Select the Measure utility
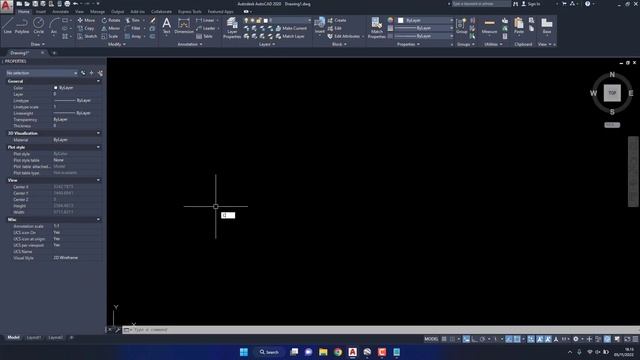The height and width of the screenshot is (360, 640). 489,26
